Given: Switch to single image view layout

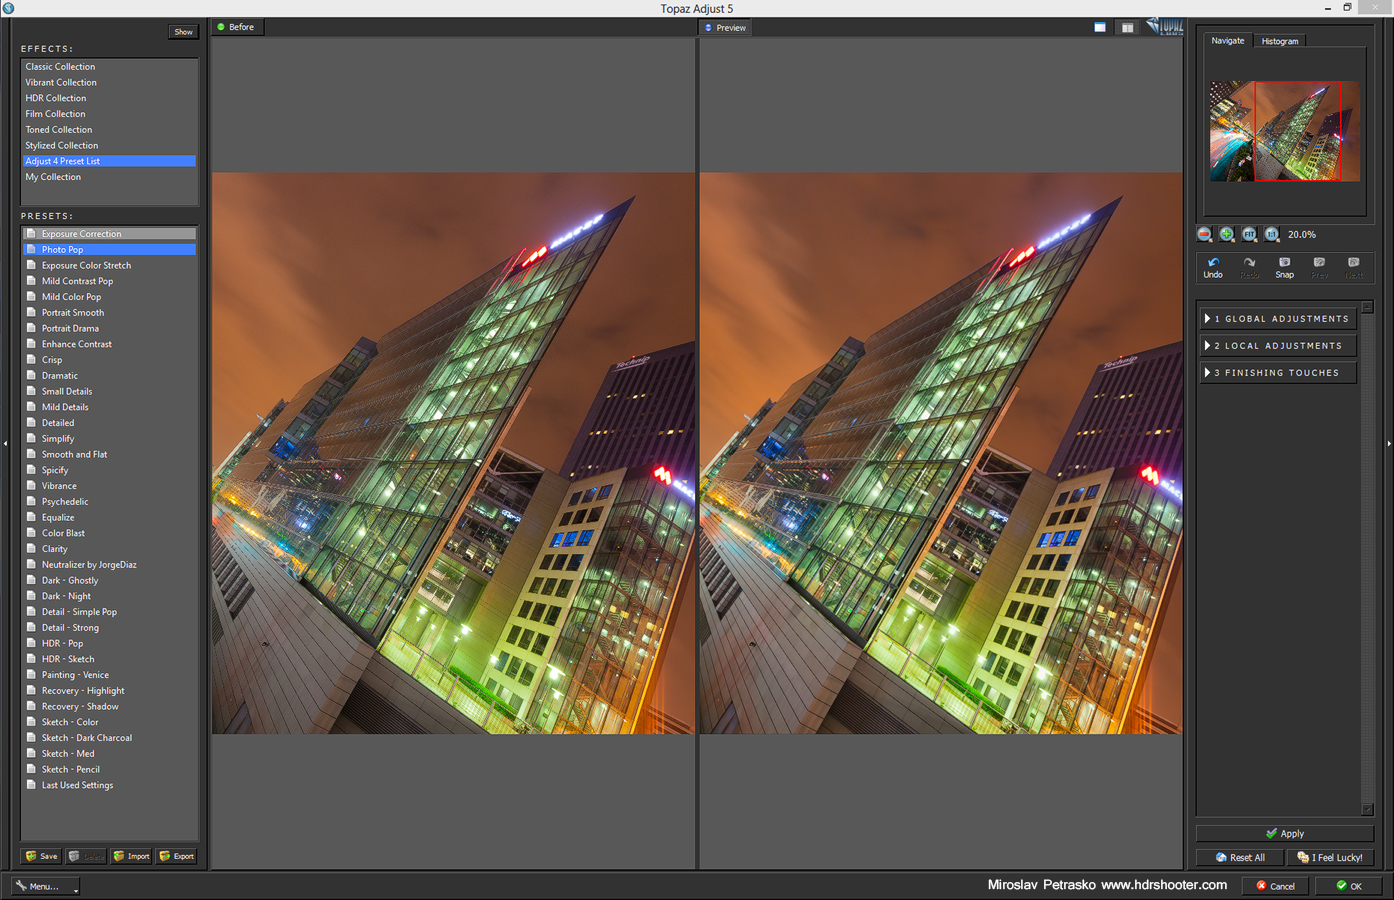Looking at the screenshot, I should coord(1100,28).
